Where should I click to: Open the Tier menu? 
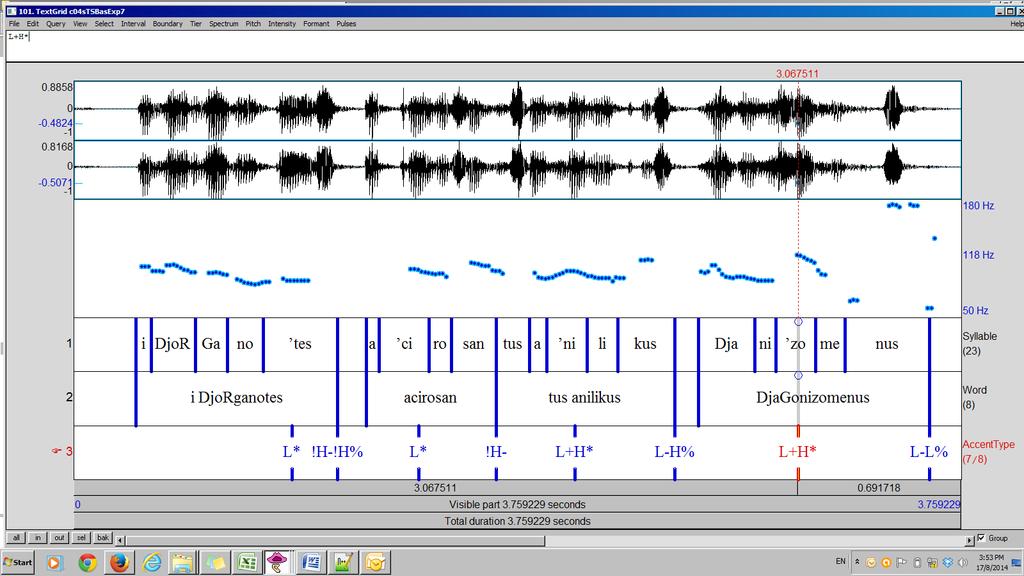tap(195, 24)
